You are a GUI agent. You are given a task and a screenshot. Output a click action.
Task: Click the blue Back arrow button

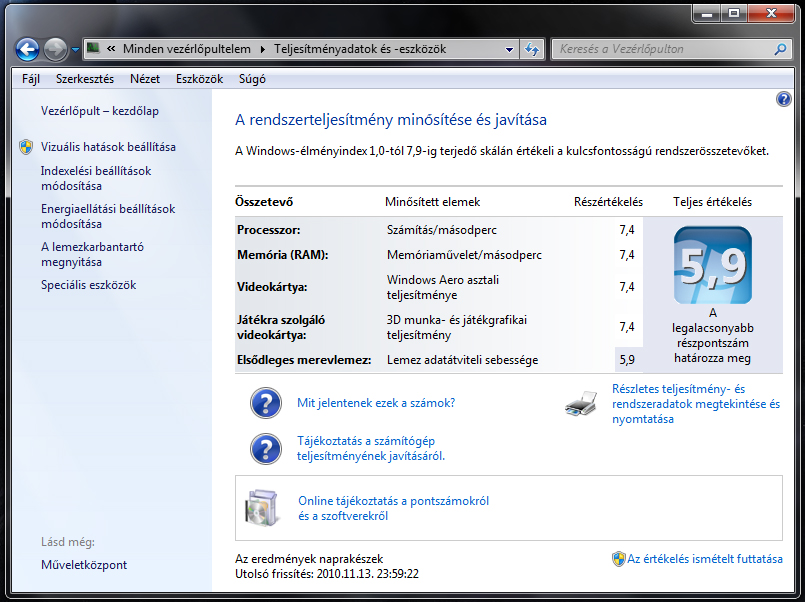[27, 49]
